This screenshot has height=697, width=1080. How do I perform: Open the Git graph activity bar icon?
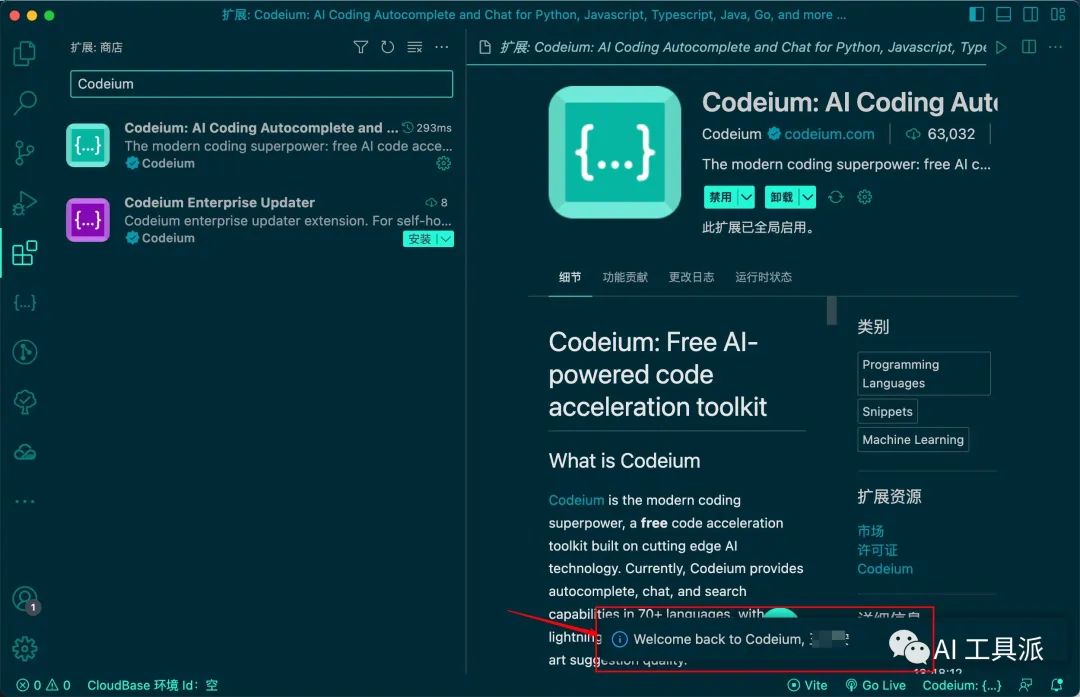click(25, 352)
